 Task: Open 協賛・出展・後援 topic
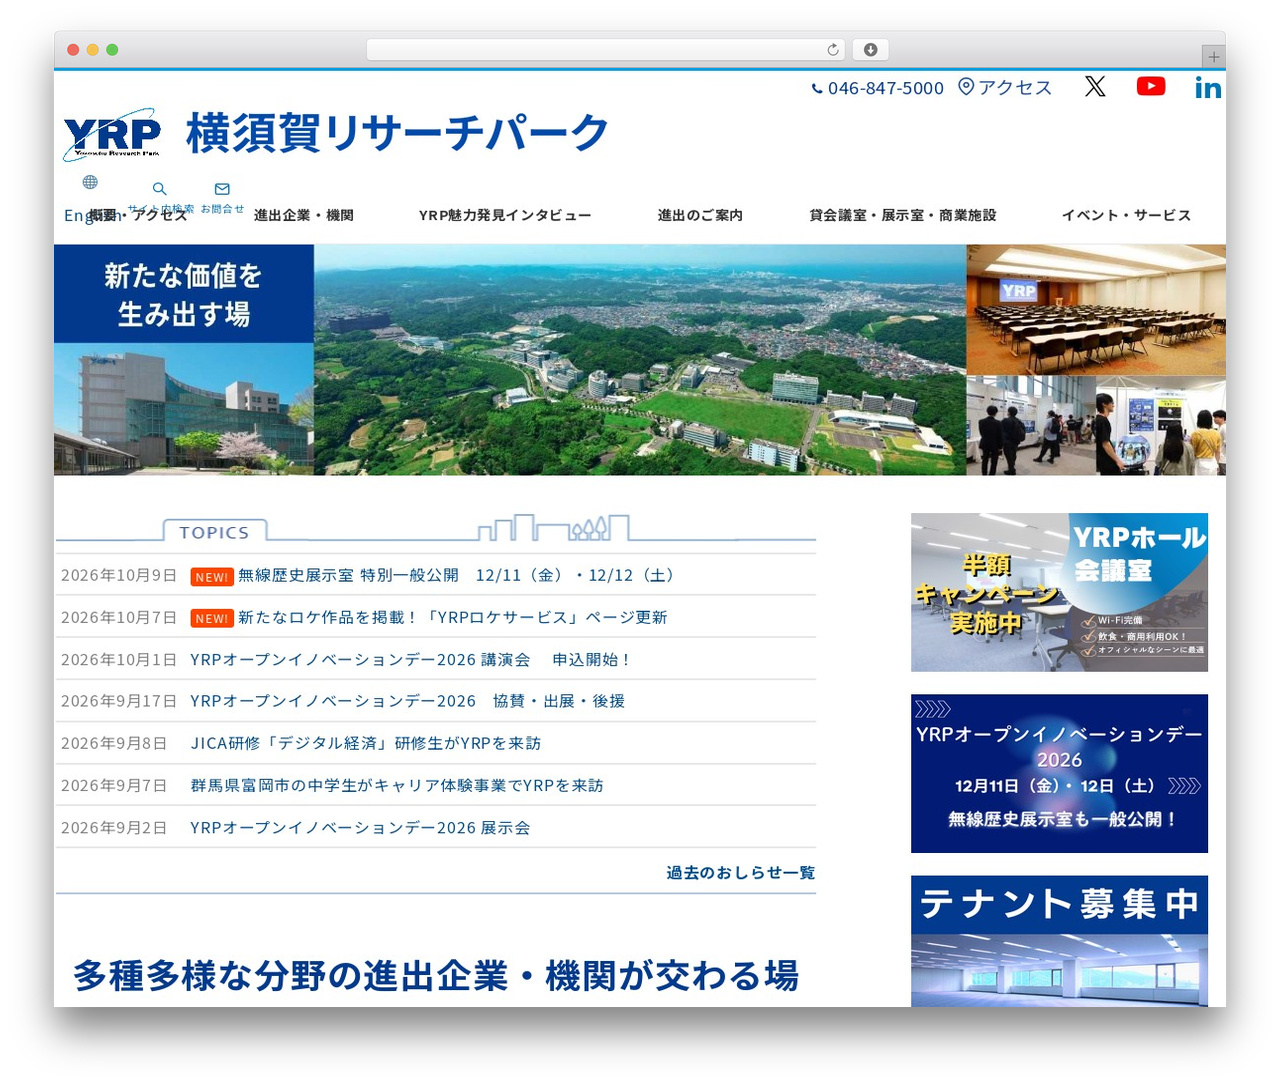(x=408, y=701)
